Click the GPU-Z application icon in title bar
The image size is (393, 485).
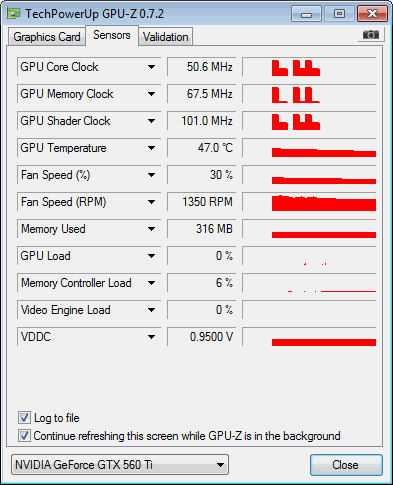click(14, 14)
